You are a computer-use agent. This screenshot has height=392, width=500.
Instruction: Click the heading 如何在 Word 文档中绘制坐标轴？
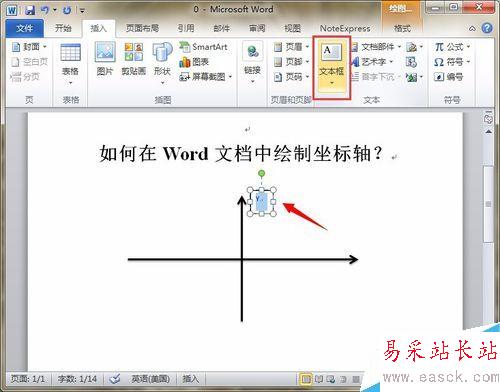coord(241,153)
